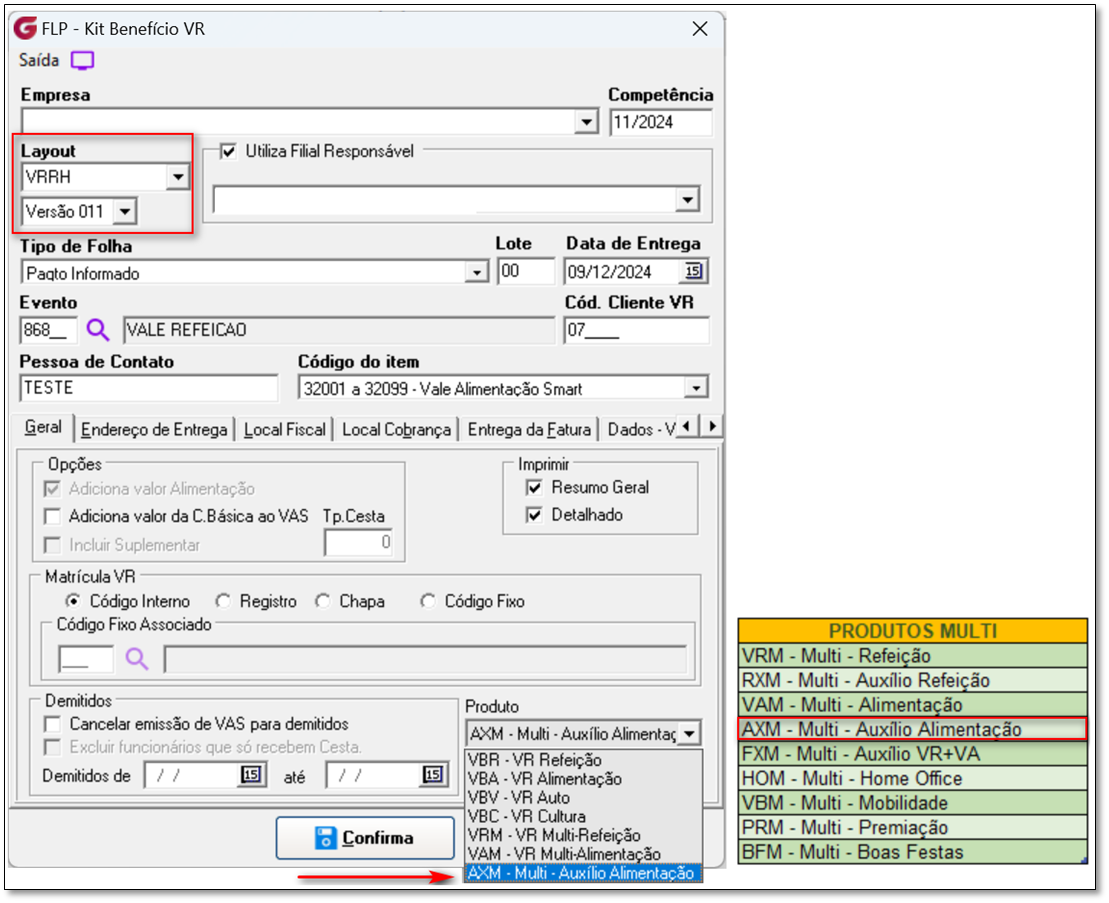Select the Código Interno radio option
Screen dimensions: 1109x903
(x=73, y=601)
